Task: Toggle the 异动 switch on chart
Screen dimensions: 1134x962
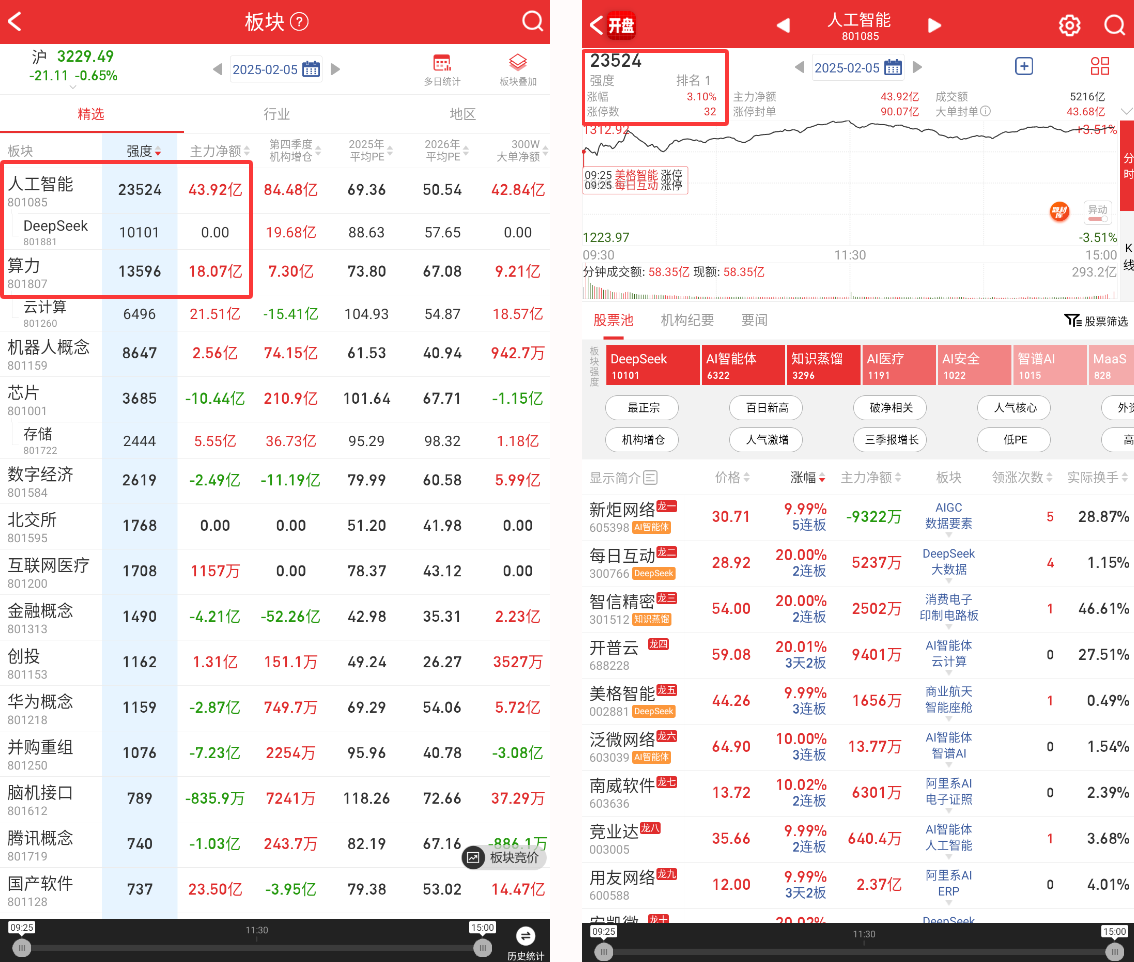Action: [x=1098, y=214]
